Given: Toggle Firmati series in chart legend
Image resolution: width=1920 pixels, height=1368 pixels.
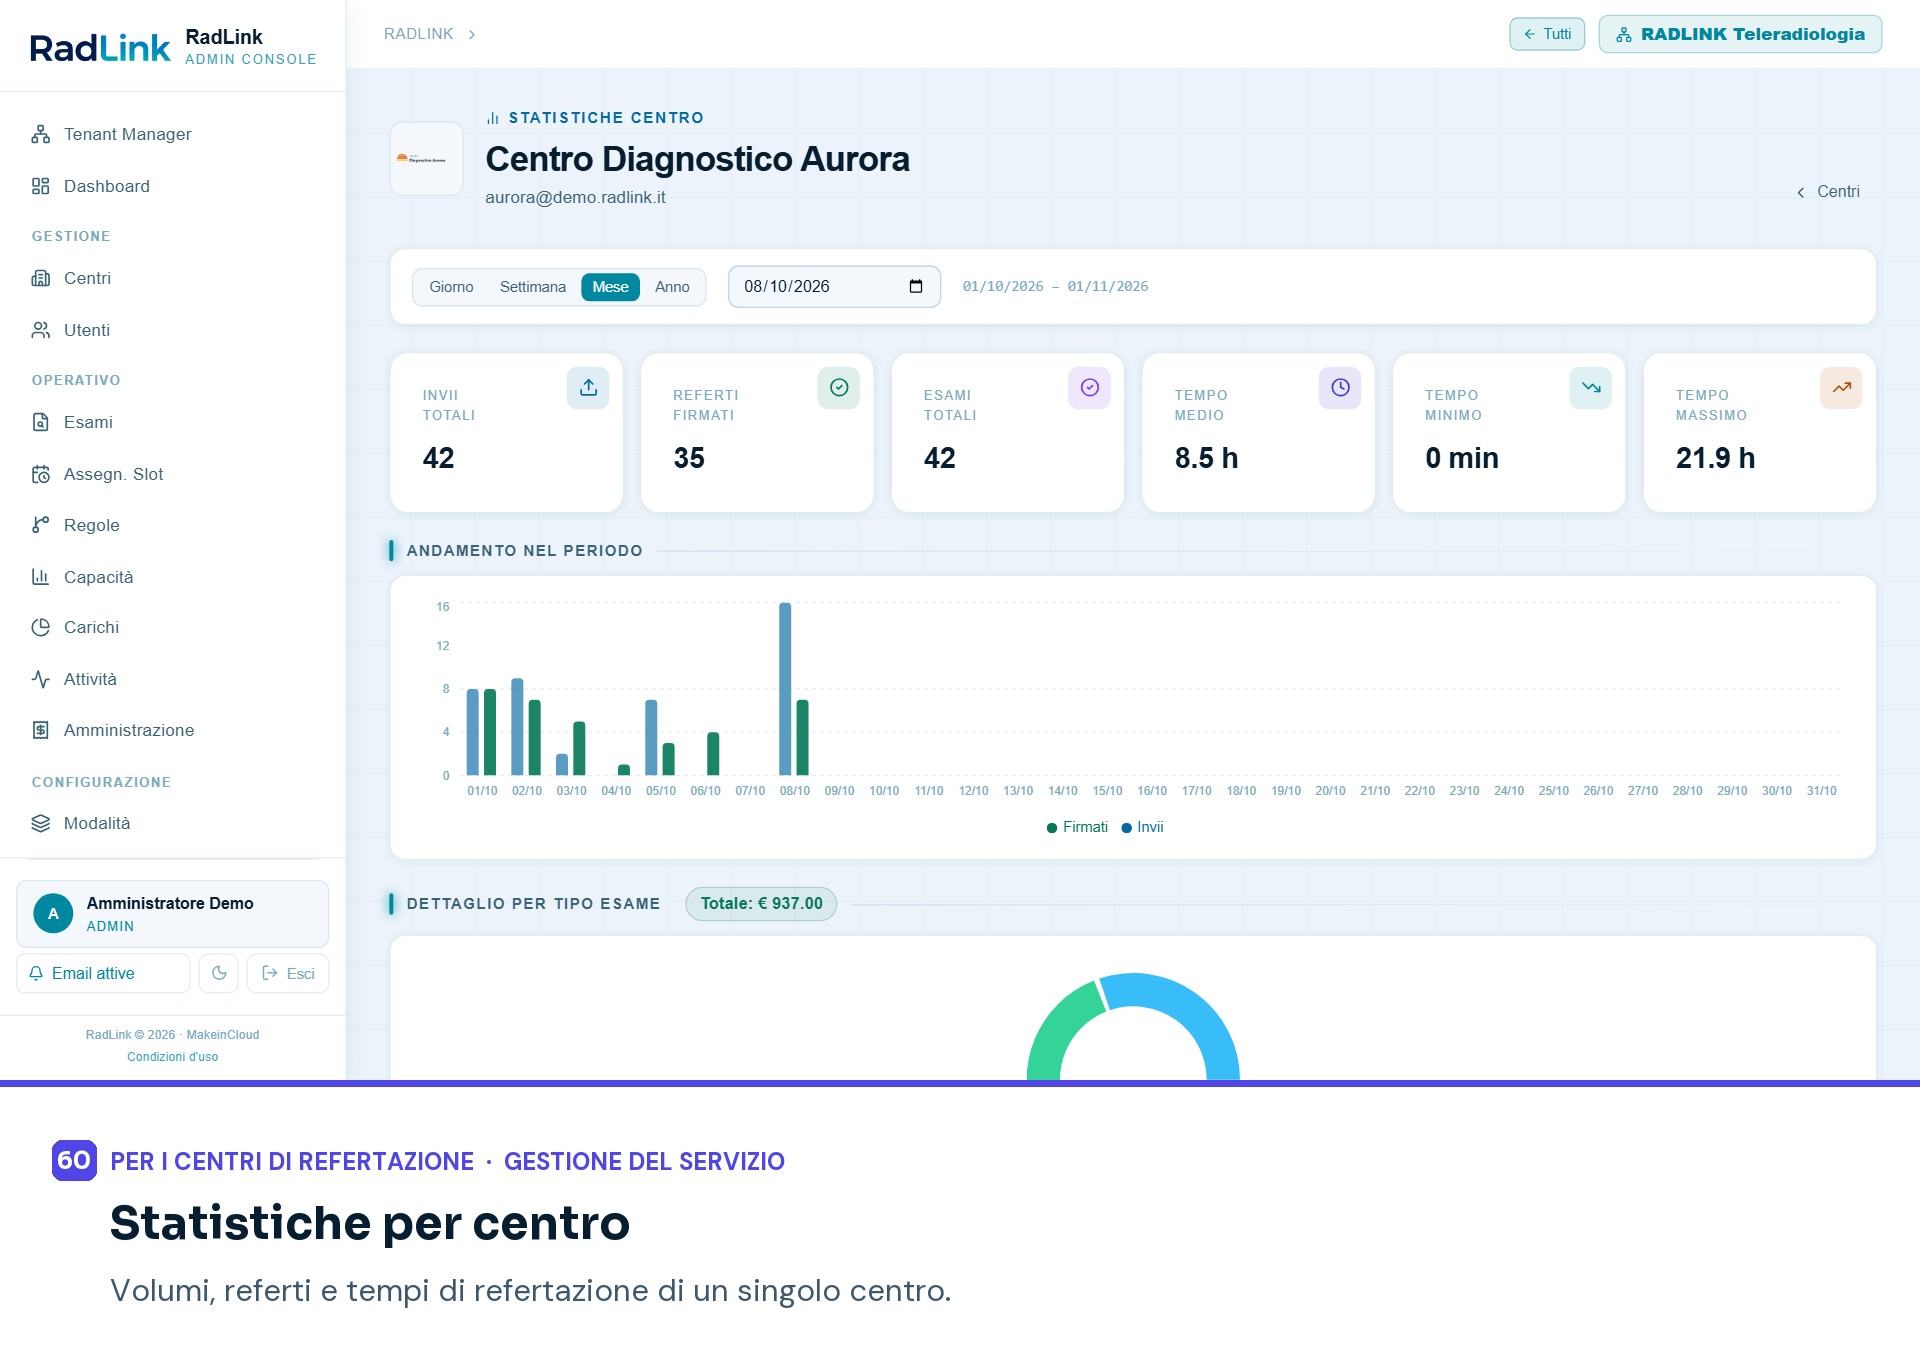Looking at the screenshot, I should pos(1077,827).
